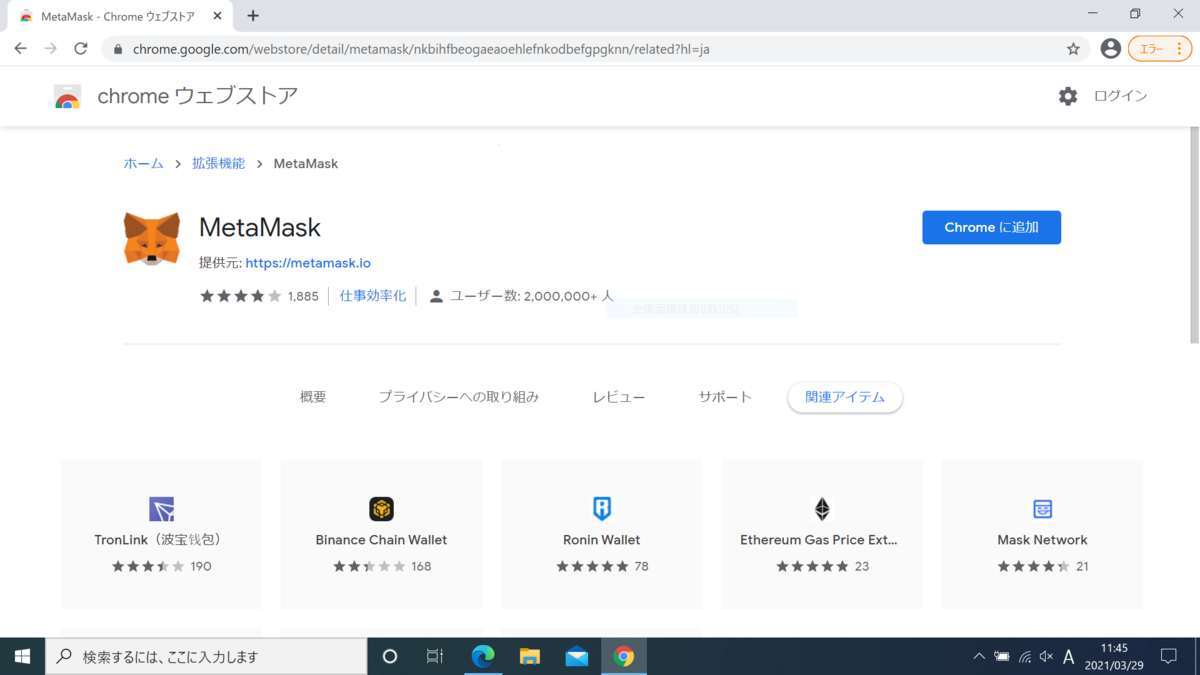Go forward in browser history
Image resolution: width=1200 pixels, height=675 pixels.
pos(50,48)
